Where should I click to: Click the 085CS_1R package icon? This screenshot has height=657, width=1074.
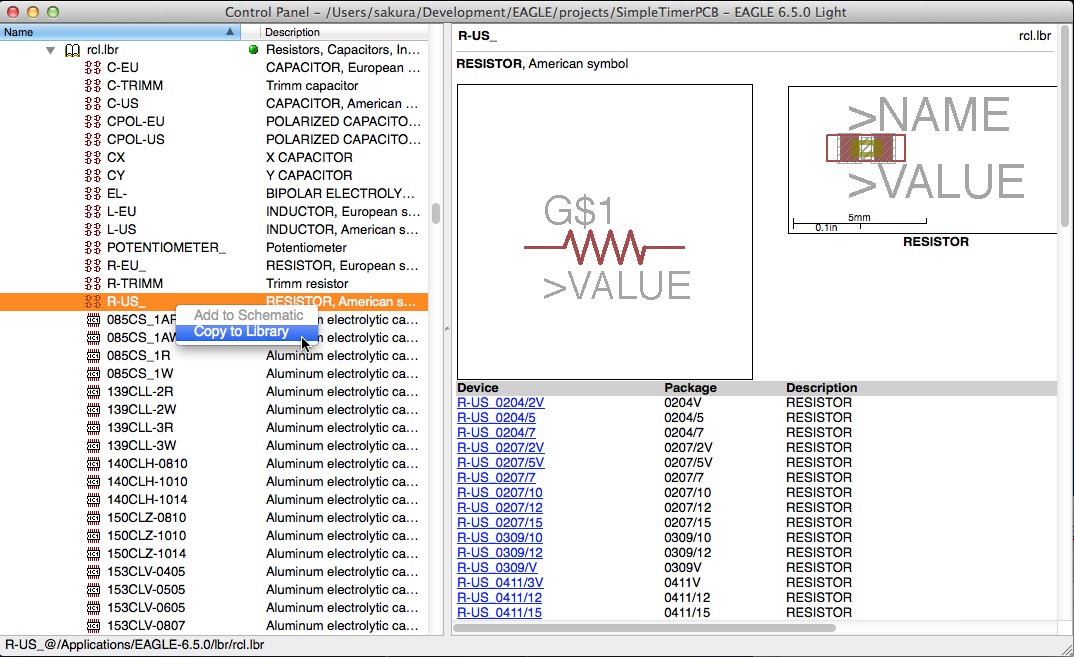click(x=93, y=356)
